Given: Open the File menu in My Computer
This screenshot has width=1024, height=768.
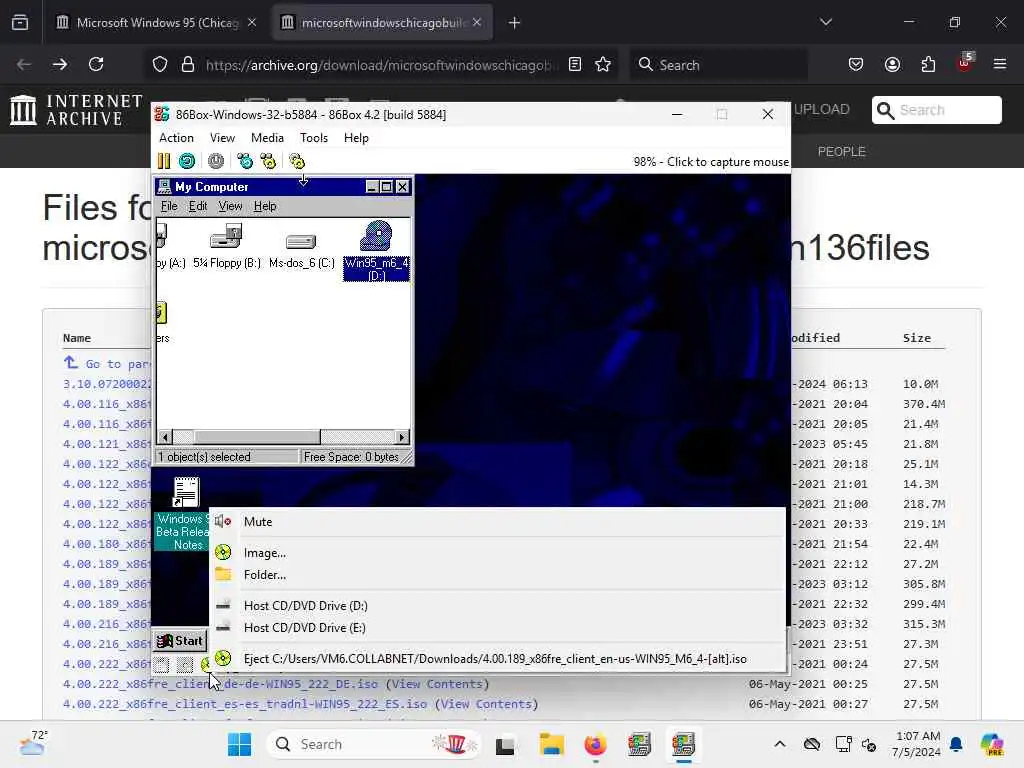Looking at the screenshot, I should pos(169,206).
